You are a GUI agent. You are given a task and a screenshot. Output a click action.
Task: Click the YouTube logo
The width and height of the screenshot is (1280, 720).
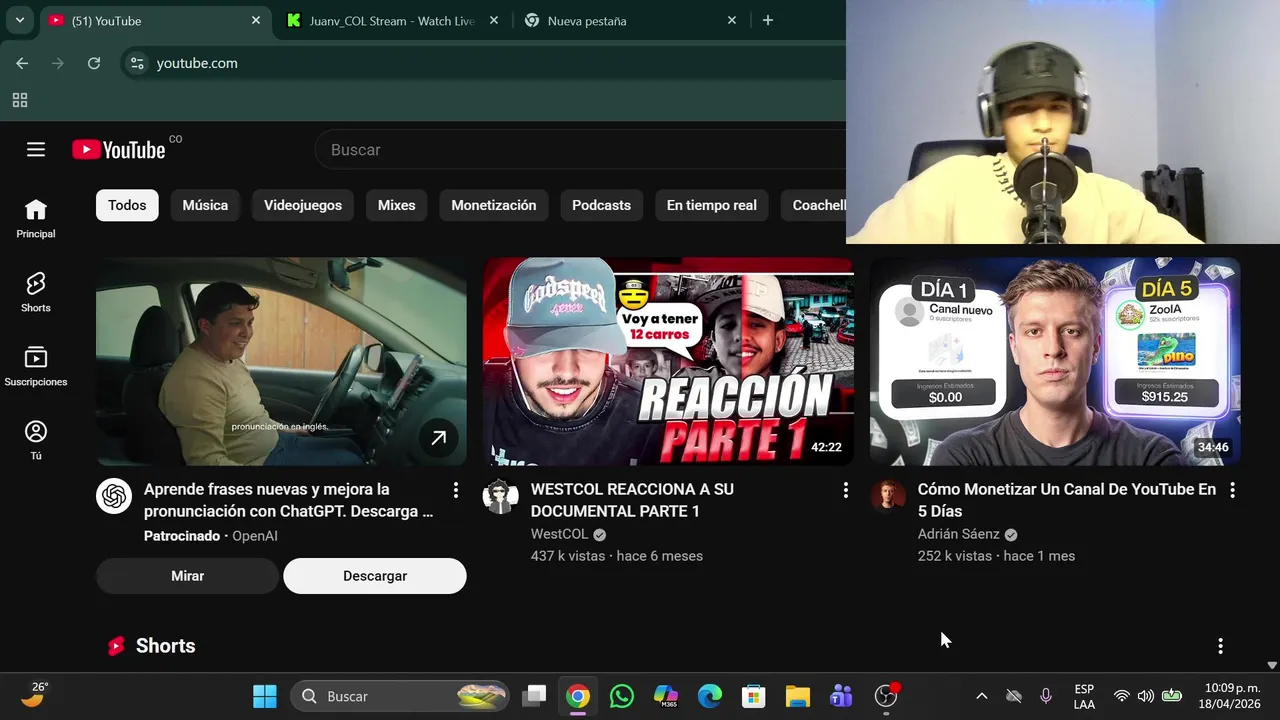click(118, 150)
